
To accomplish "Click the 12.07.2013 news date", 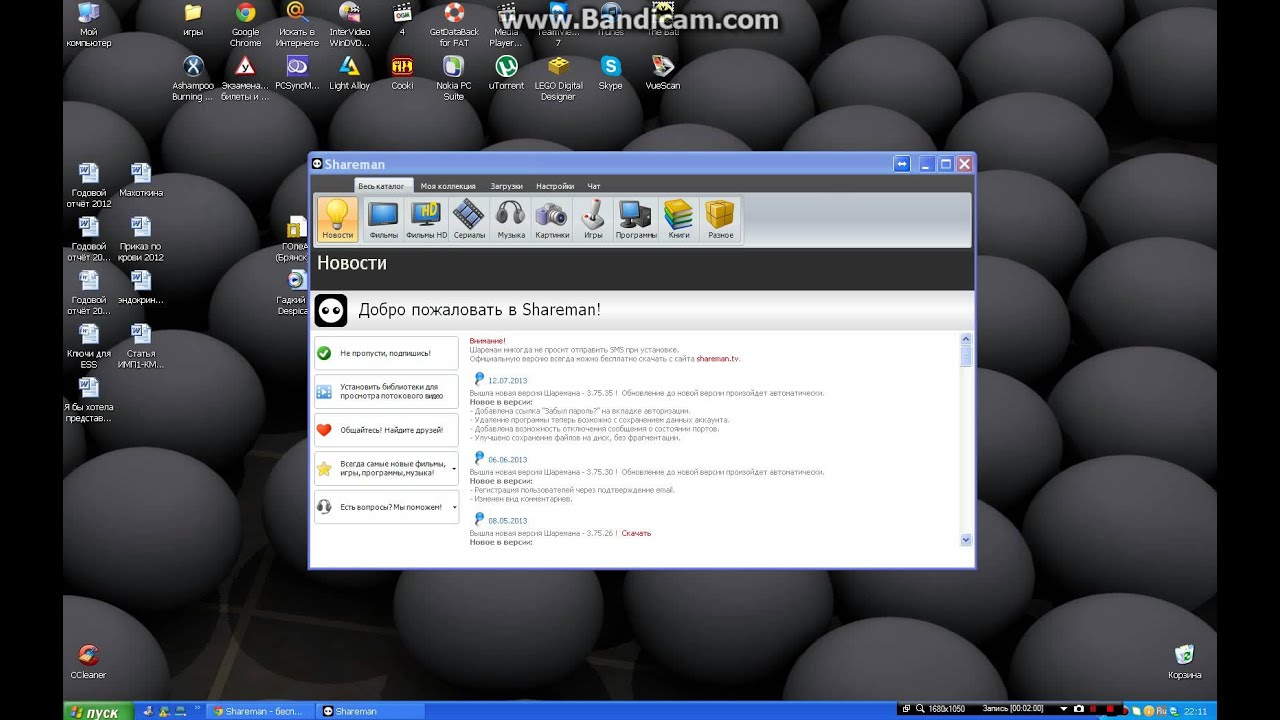I will (507, 381).
